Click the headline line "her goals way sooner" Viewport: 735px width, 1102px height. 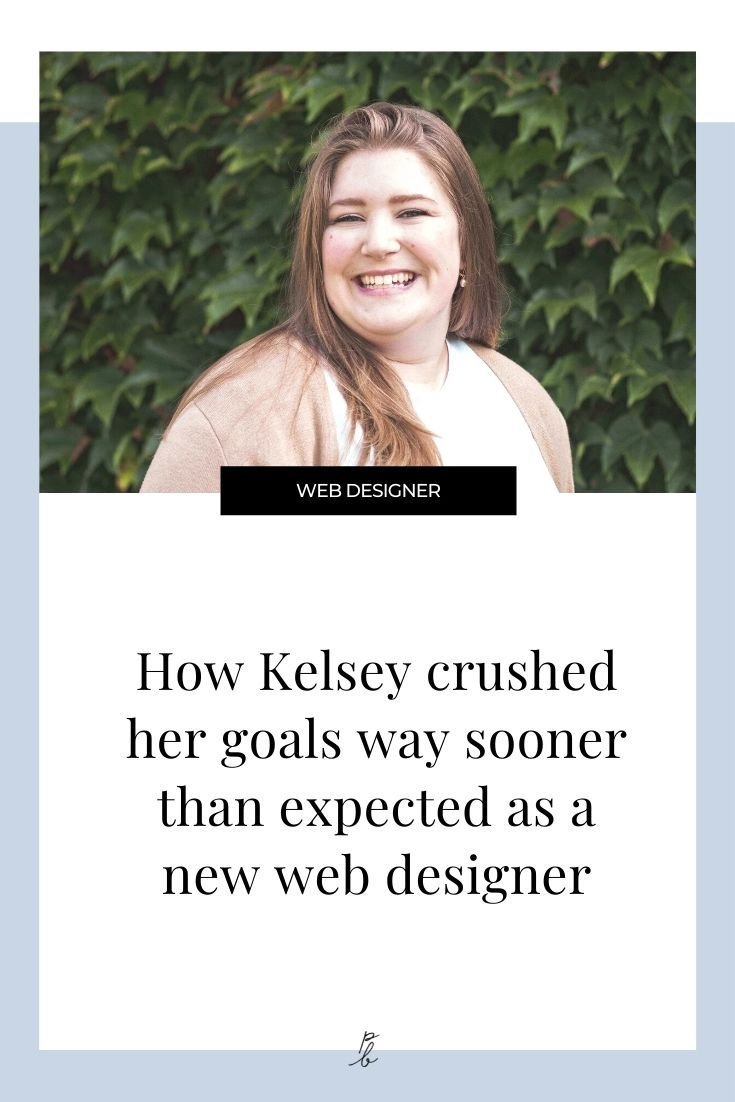(x=376, y=741)
